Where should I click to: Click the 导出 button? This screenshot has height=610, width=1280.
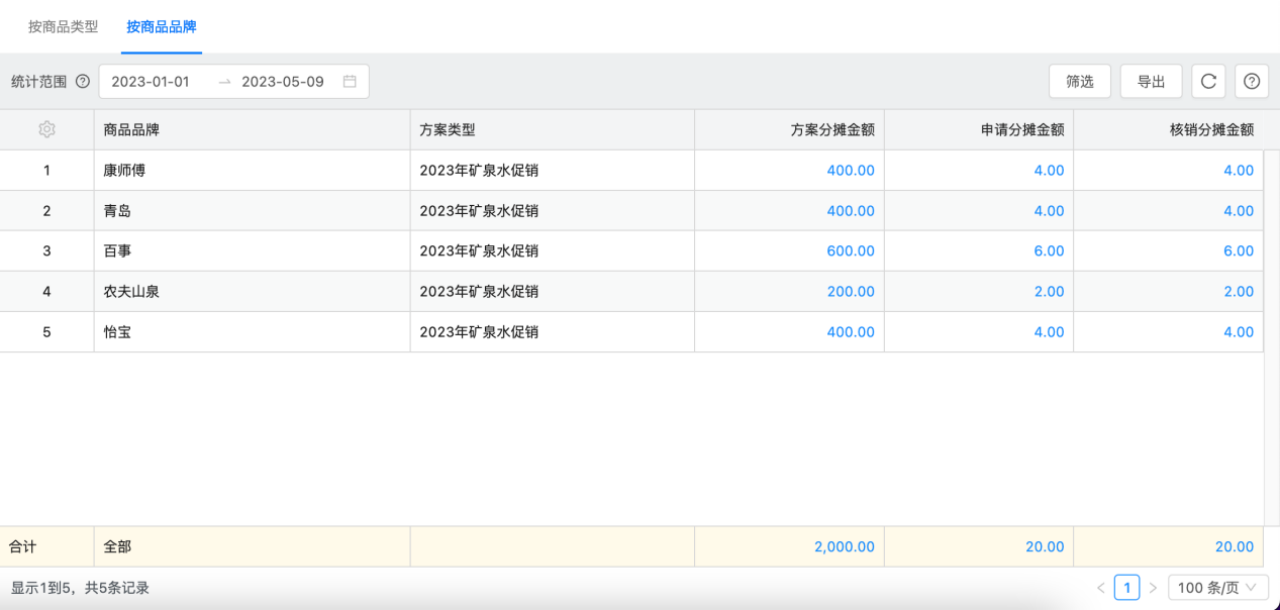pyautogui.click(x=1152, y=82)
